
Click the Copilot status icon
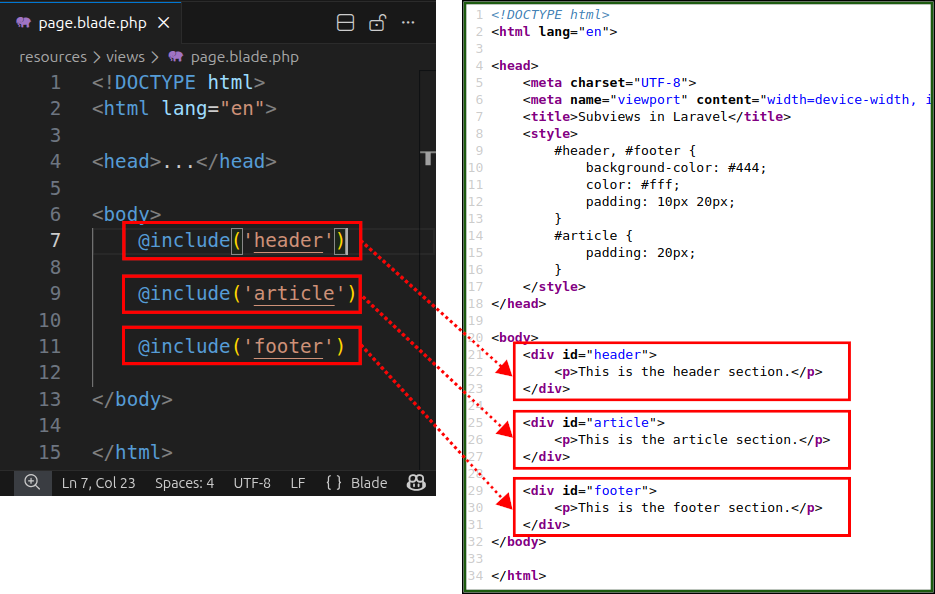tap(416, 482)
